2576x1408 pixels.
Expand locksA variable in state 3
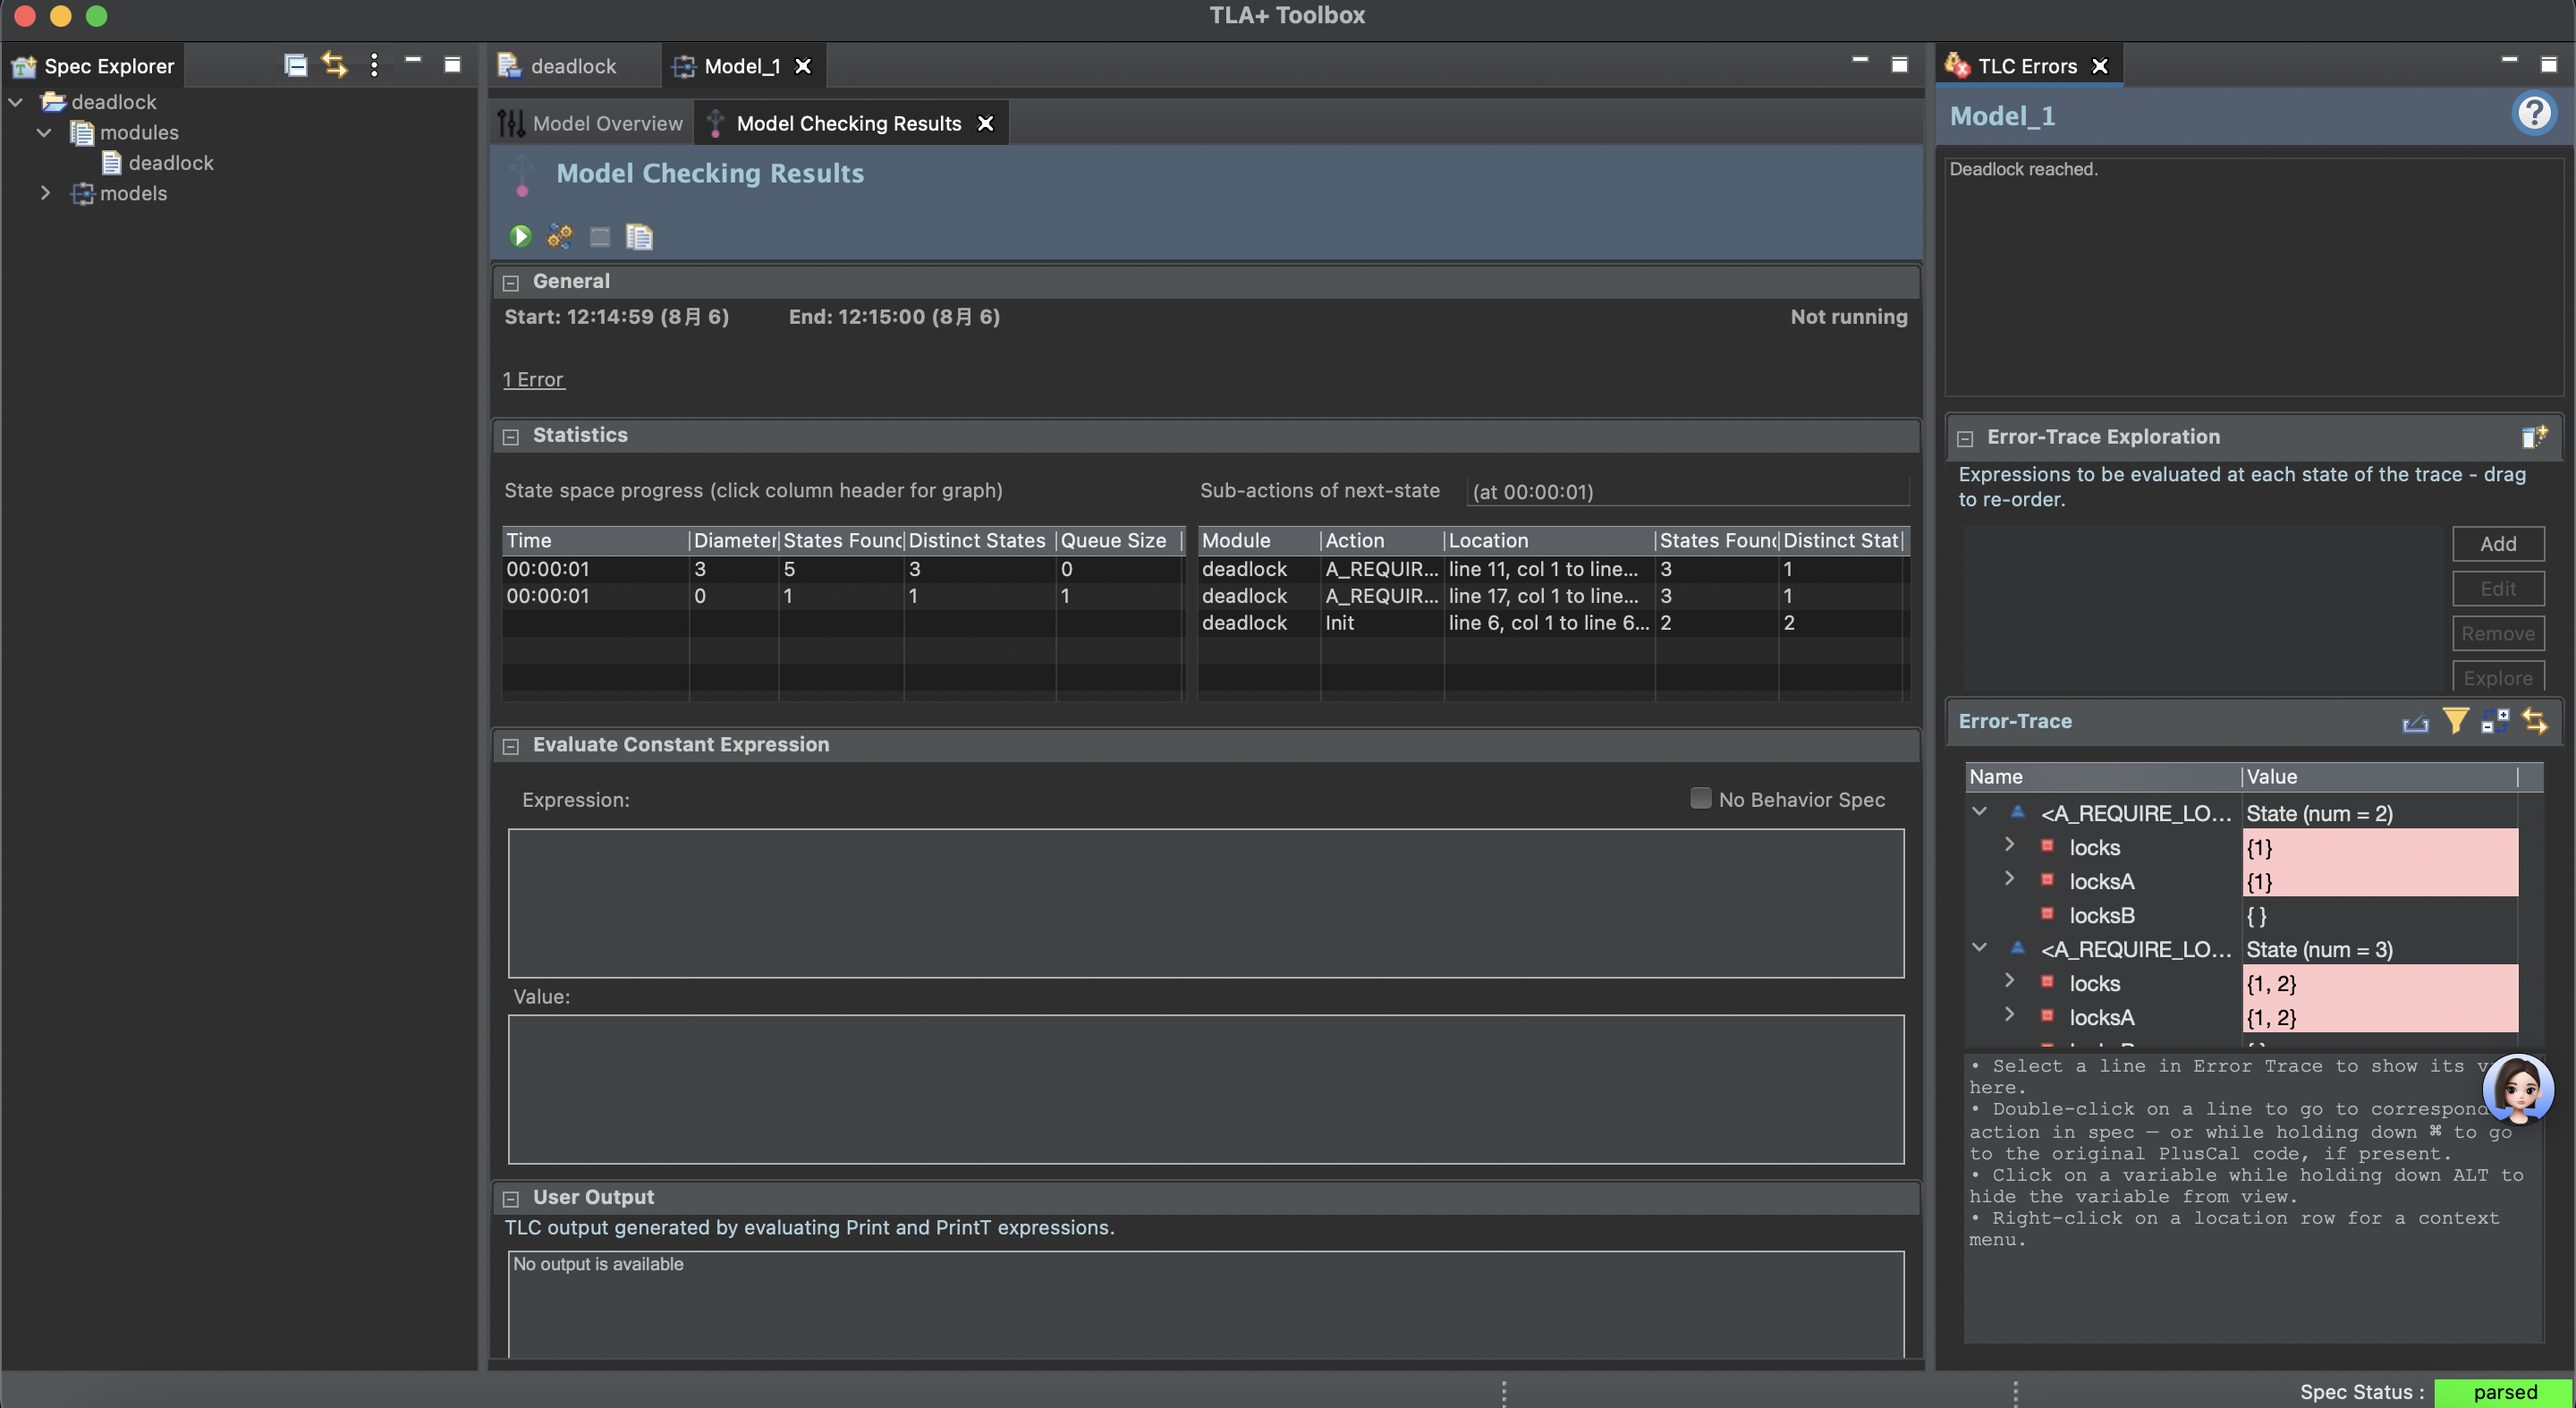(x=2009, y=1015)
